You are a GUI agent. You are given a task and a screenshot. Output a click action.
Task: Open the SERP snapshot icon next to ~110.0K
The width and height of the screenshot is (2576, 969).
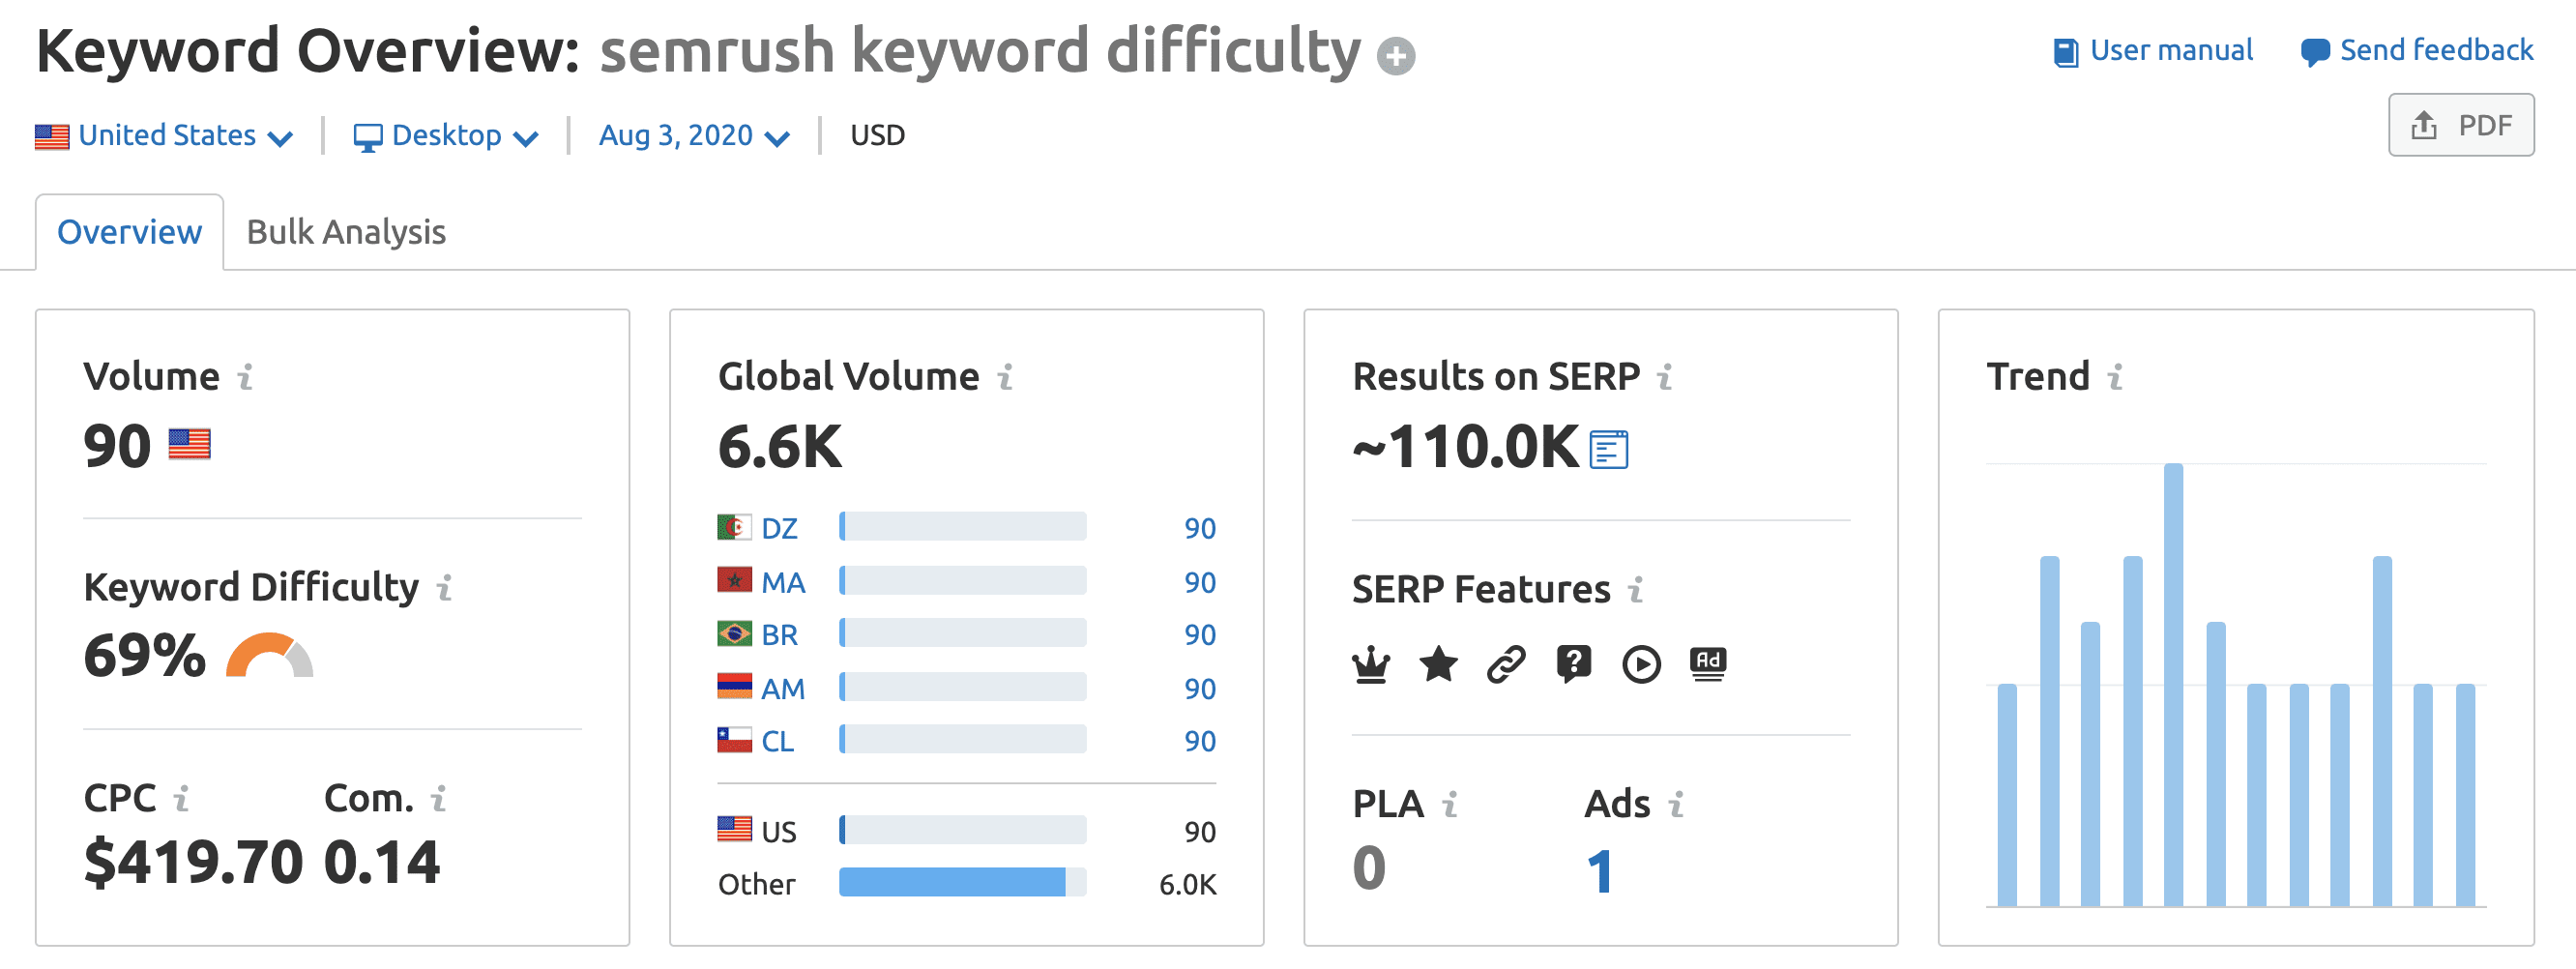click(1609, 449)
